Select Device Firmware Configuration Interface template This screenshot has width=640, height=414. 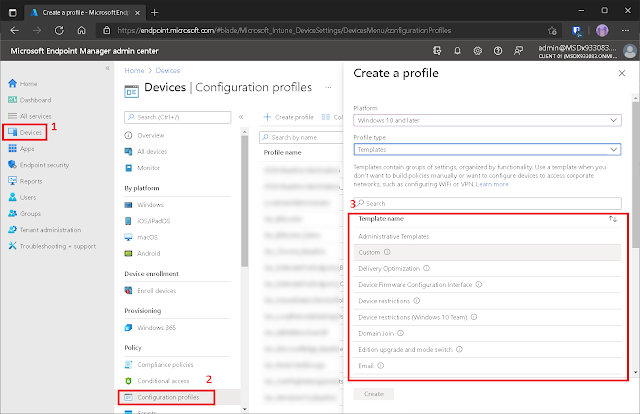point(487,285)
